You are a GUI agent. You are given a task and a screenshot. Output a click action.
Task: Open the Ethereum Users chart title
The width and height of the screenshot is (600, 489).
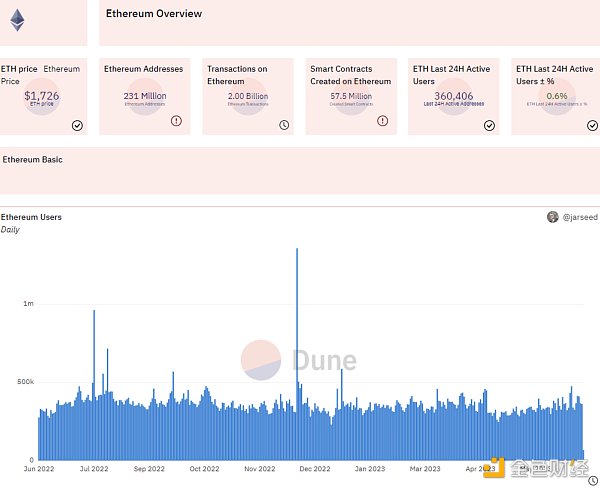[x=31, y=217]
